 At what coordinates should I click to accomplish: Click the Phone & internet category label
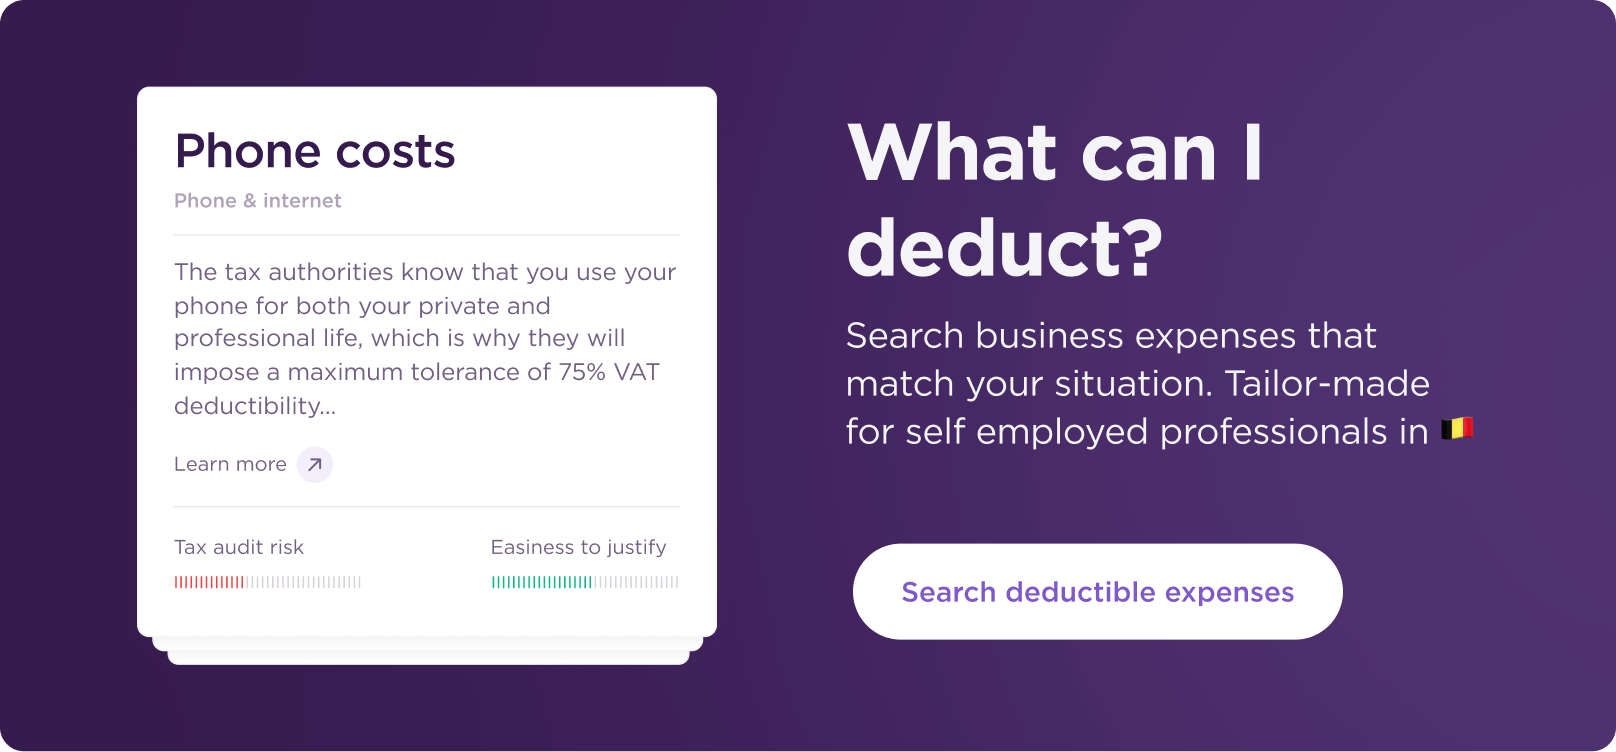[258, 200]
